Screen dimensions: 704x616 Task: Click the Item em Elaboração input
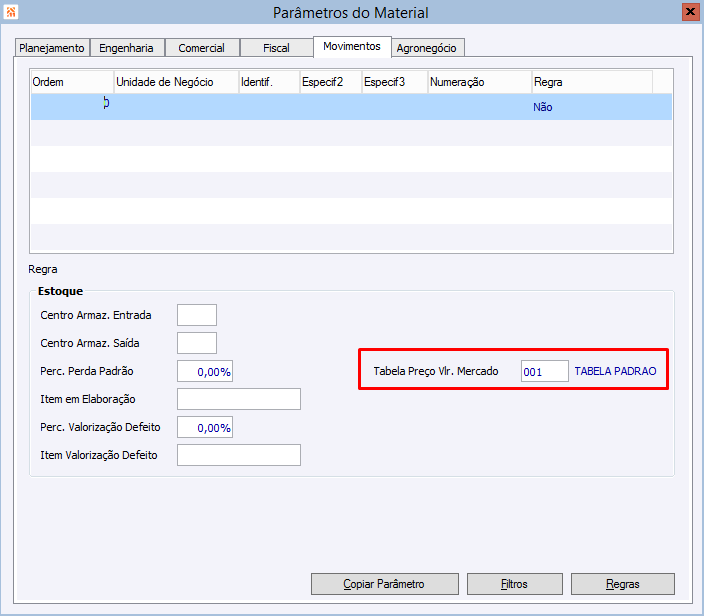tap(239, 399)
